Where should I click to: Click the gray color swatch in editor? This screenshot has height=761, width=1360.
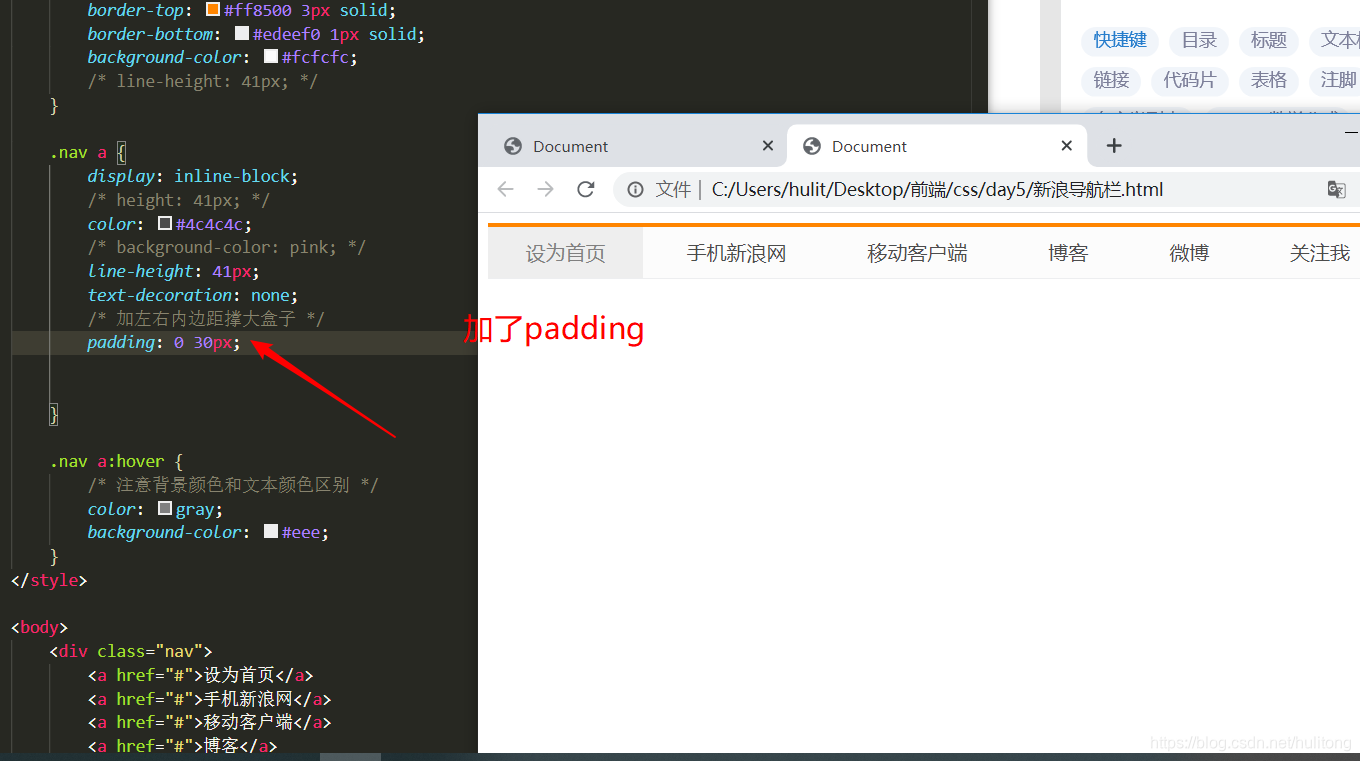[x=165, y=509]
